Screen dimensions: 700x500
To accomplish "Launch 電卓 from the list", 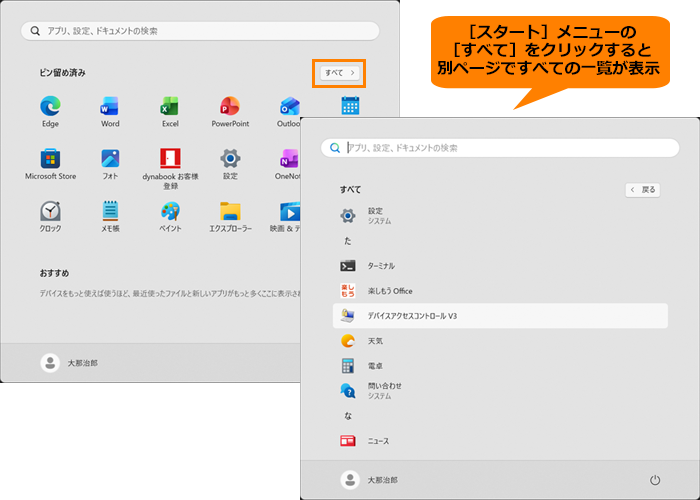I will (x=500, y=366).
